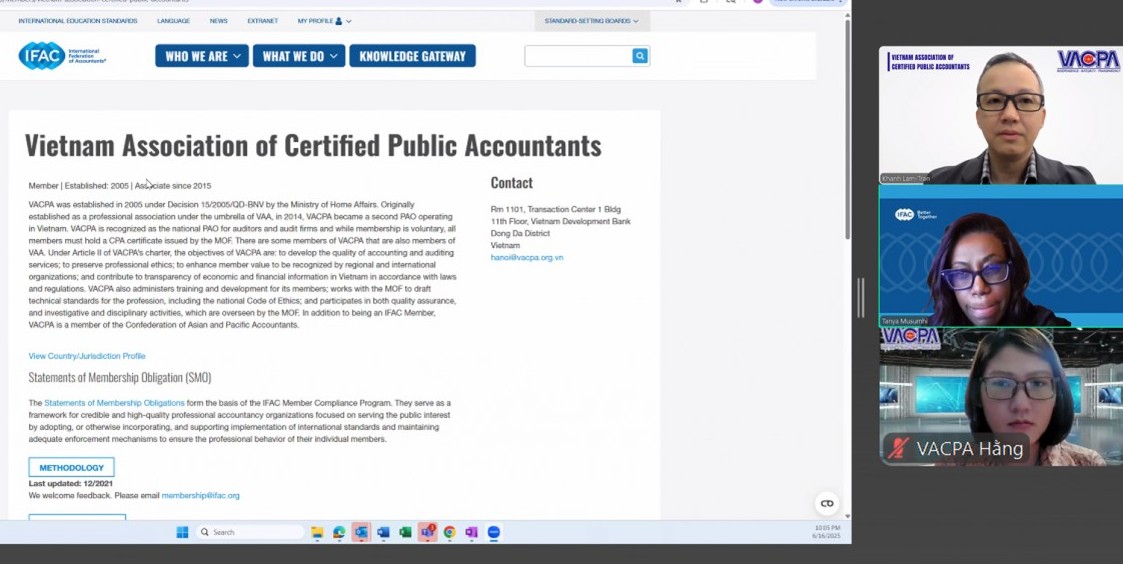Click the page title Vietnam Association heading
Image resolution: width=1123 pixels, height=564 pixels.
313,145
